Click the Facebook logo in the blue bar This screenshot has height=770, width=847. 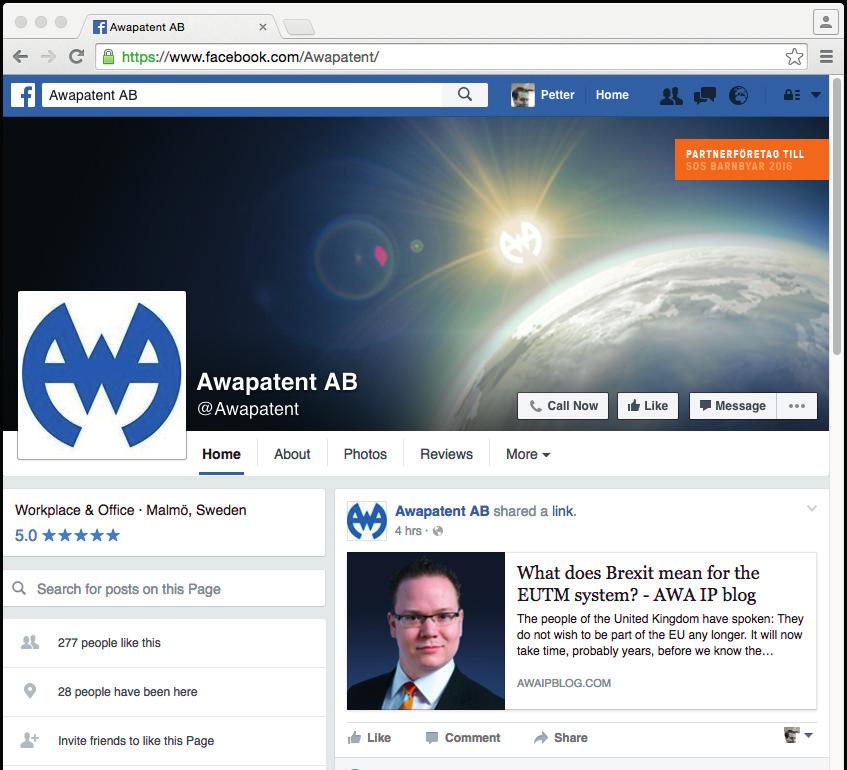[x=23, y=95]
